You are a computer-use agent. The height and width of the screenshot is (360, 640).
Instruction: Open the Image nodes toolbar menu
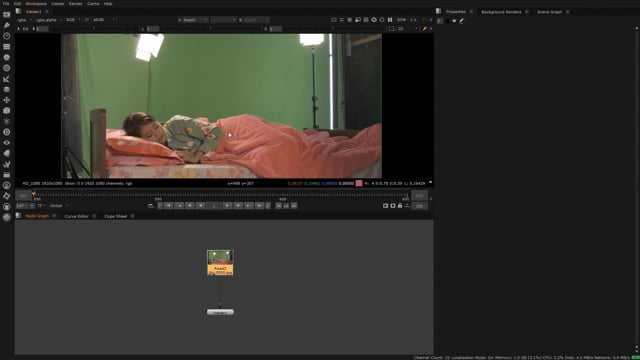click(7, 15)
